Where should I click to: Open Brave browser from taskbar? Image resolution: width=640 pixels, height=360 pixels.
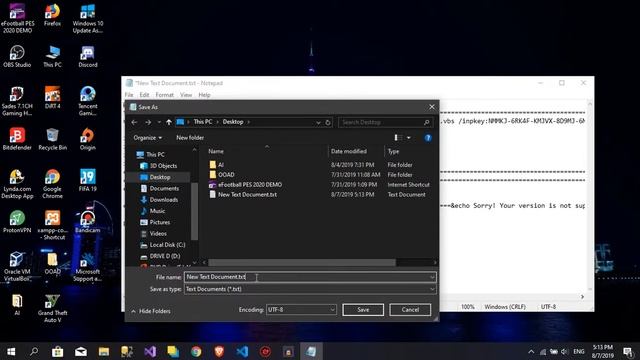pyautogui.click(x=219, y=351)
